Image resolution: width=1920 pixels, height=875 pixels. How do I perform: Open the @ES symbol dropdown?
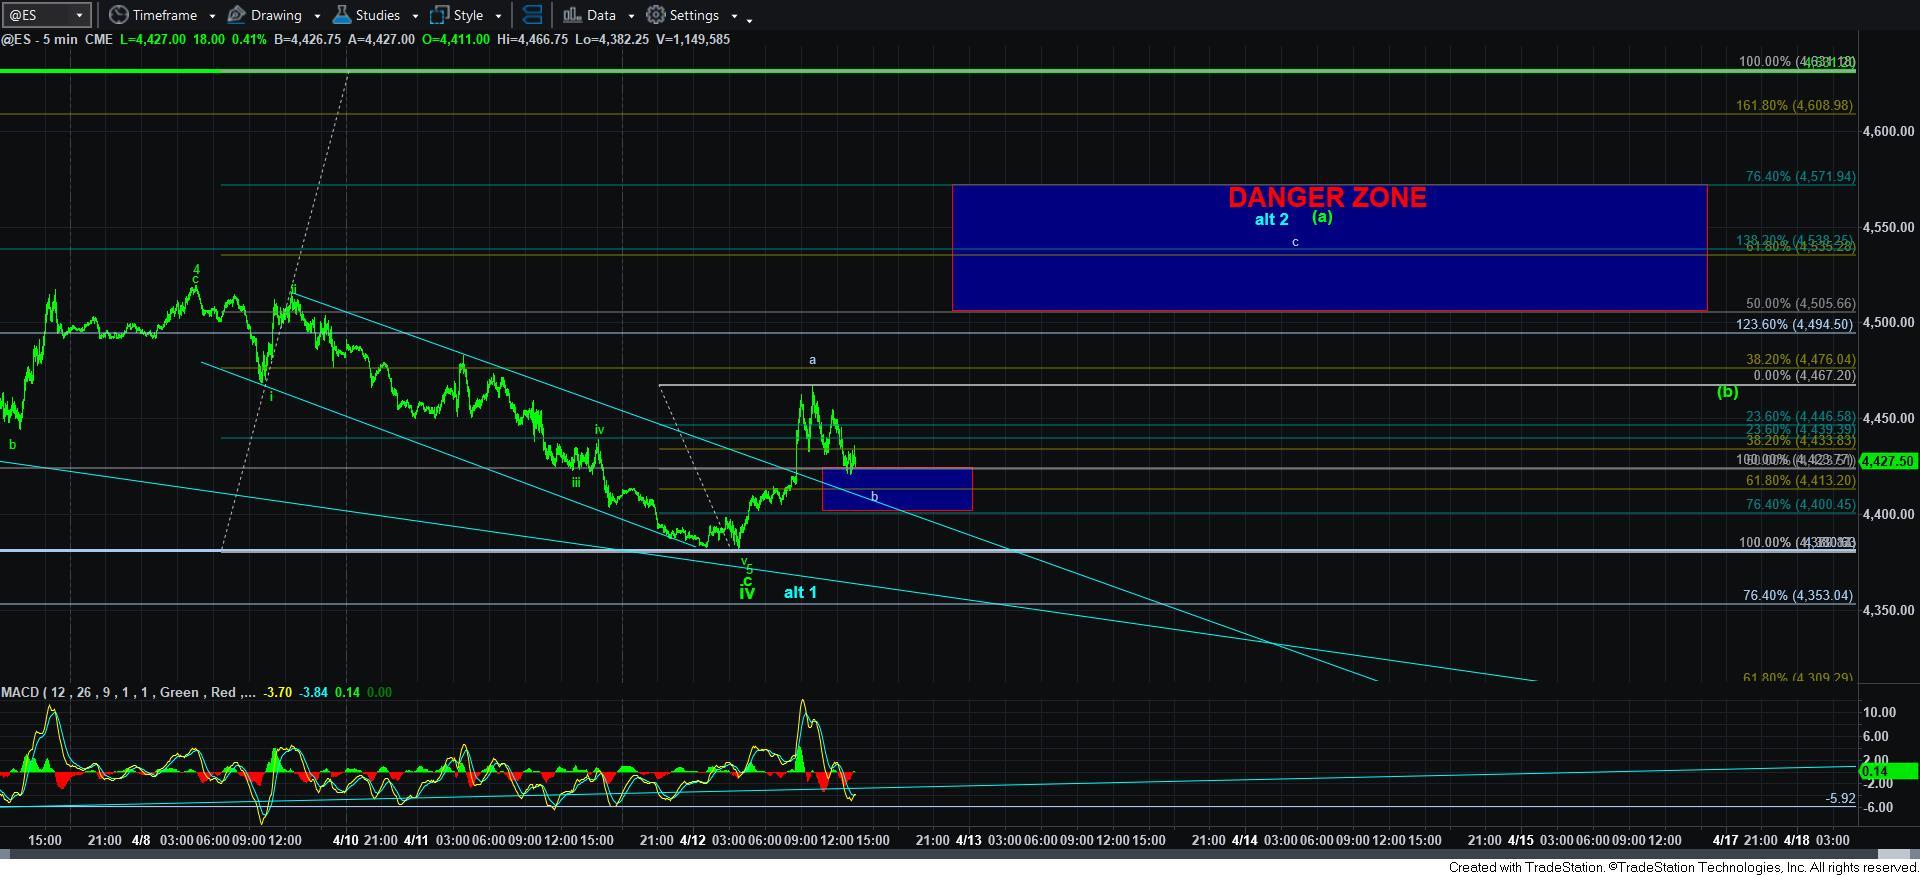pyautogui.click(x=80, y=15)
